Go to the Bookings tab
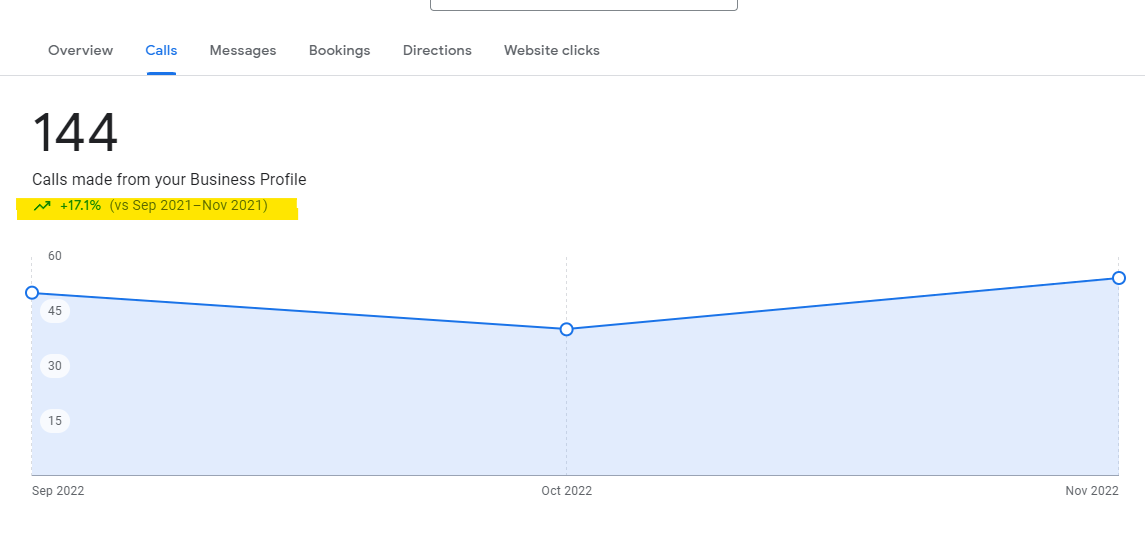The height and width of the screenshot is (537, 1145). click(x=339, y=50)
